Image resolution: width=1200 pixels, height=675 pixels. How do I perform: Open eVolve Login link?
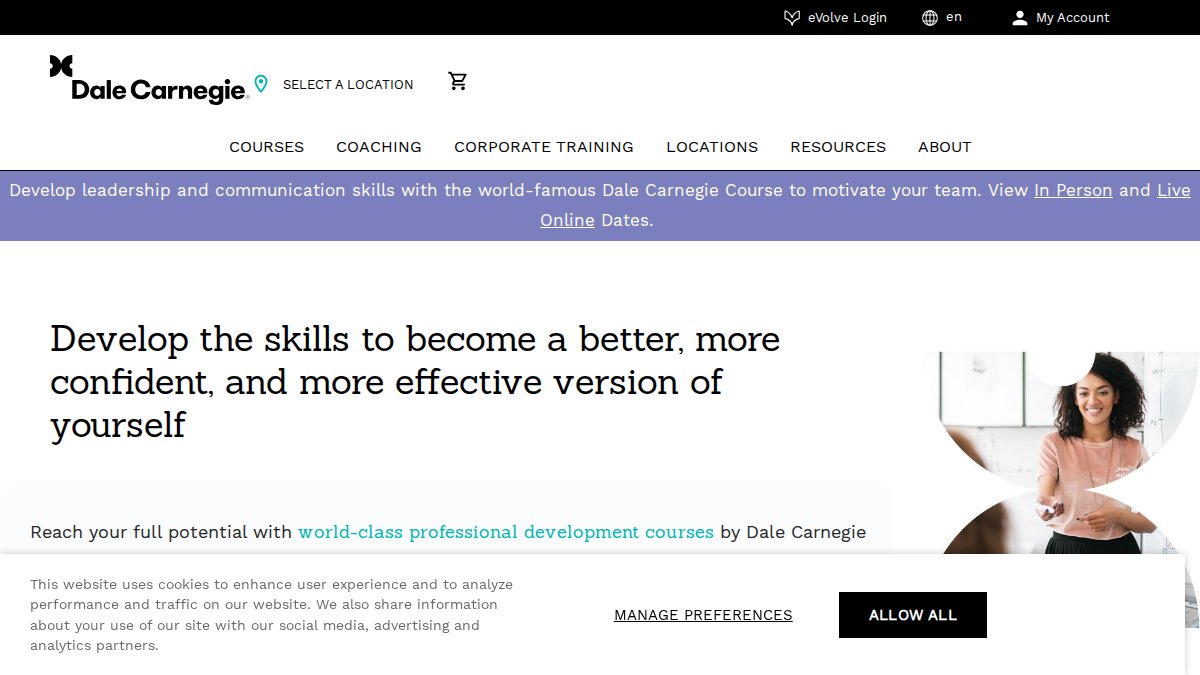coord(847,18)
